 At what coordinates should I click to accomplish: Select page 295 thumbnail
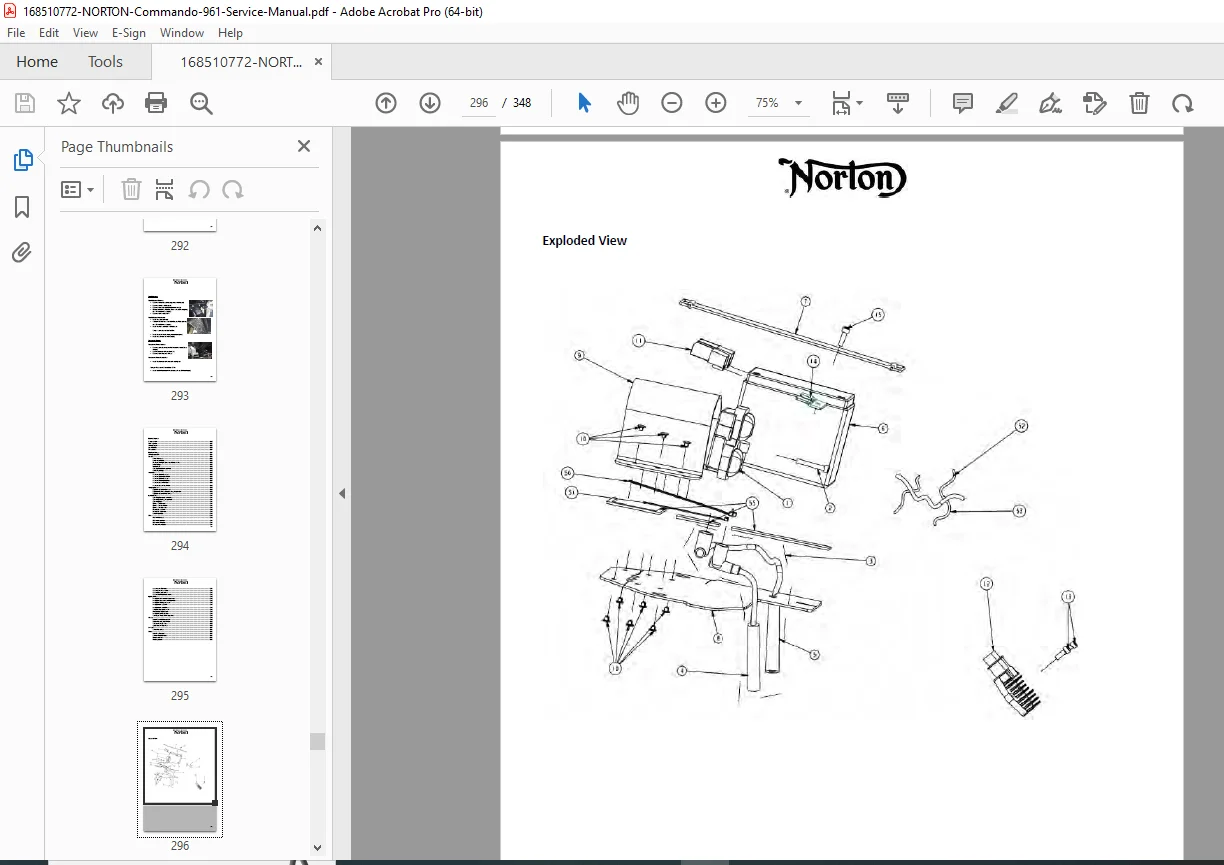(180, 630)
